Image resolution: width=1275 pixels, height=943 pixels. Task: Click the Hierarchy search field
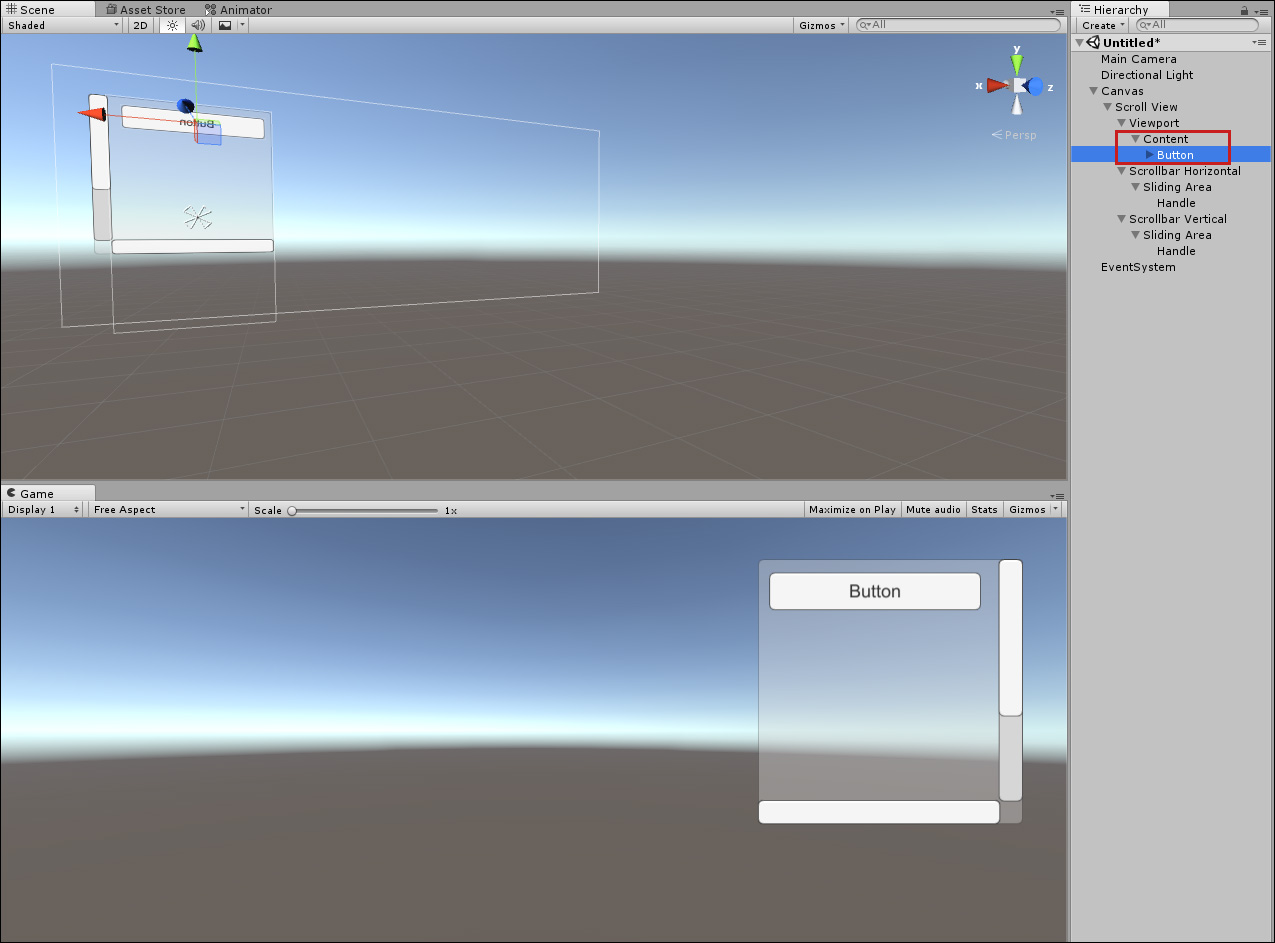pyautogui.click(x=1198, y=25)
